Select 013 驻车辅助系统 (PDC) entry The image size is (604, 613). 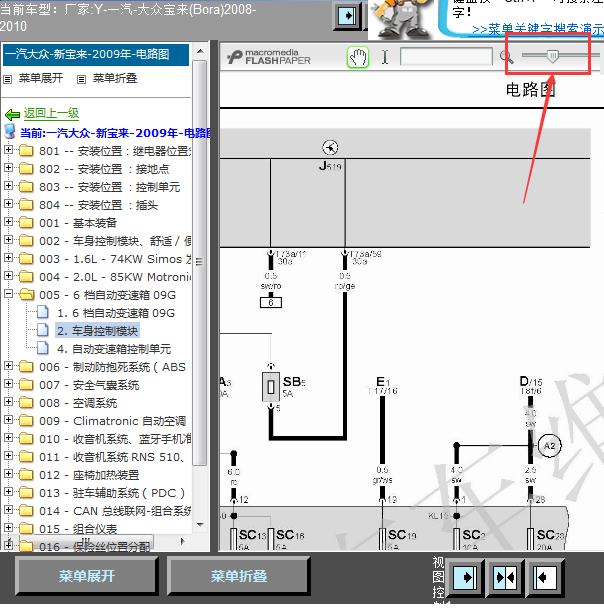click(112, 493)
